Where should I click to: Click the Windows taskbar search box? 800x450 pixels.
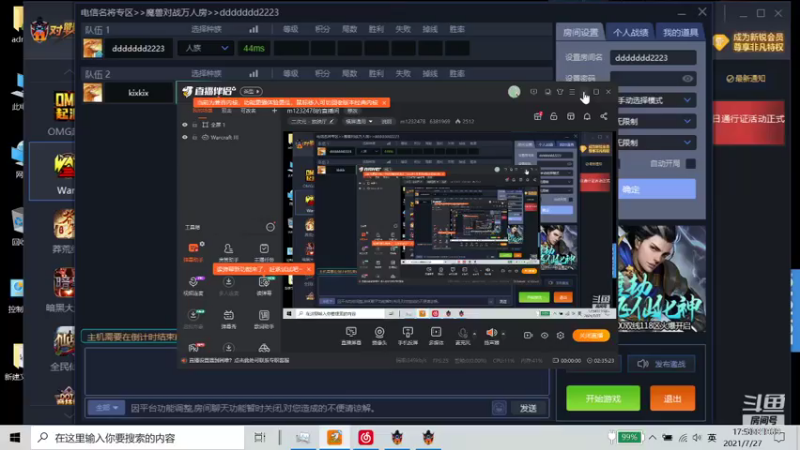coord(138,438)
